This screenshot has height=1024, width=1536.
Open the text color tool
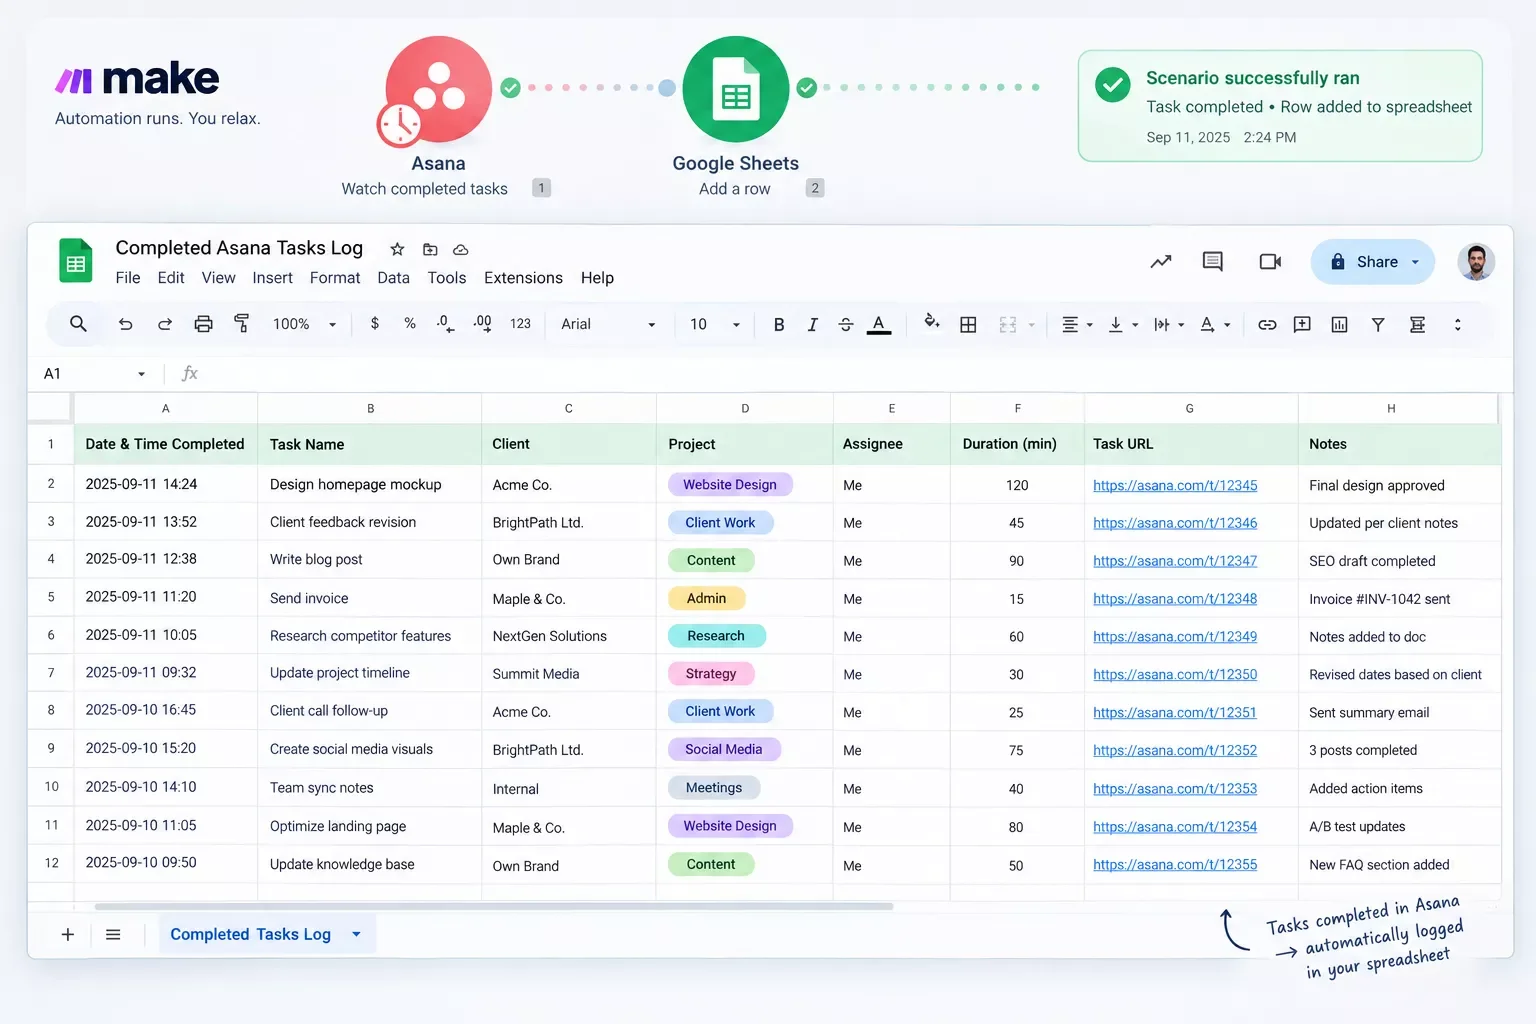click(879, 324)
